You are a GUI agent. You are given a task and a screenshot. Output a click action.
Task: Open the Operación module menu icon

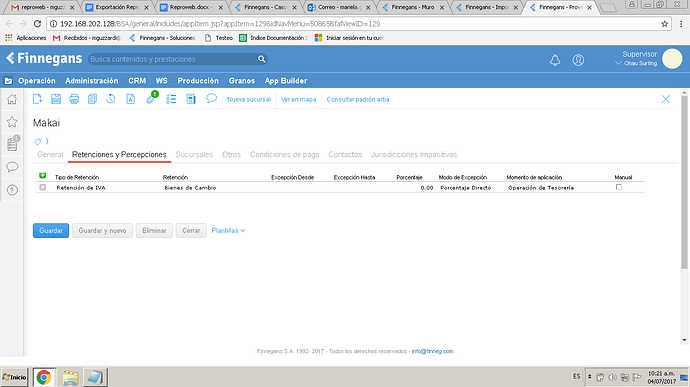click(8, 81)
